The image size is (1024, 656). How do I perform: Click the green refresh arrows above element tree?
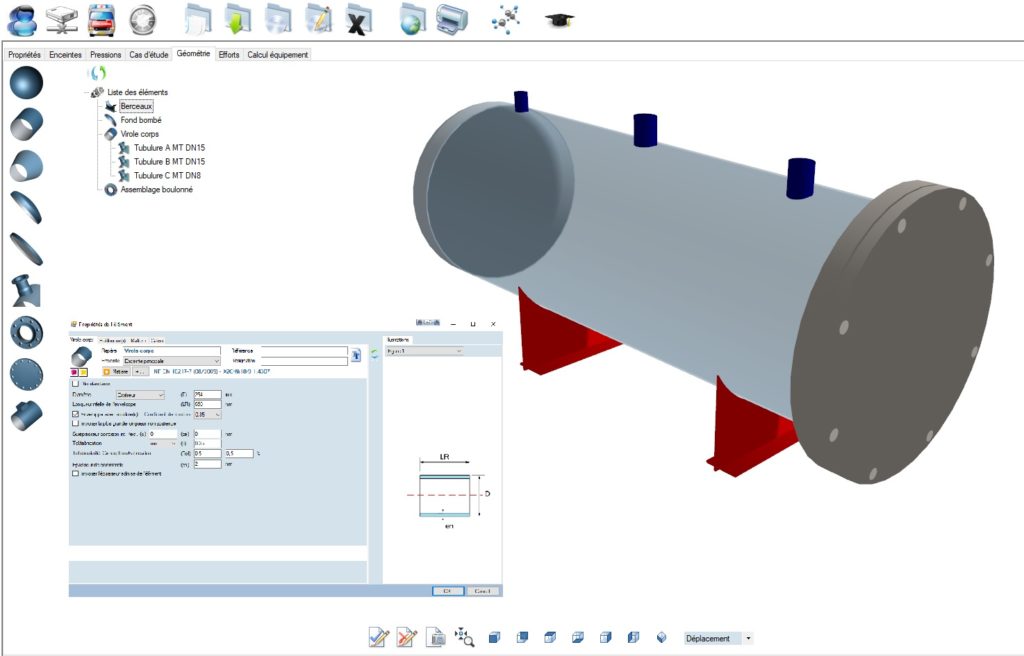pos(98,73)
